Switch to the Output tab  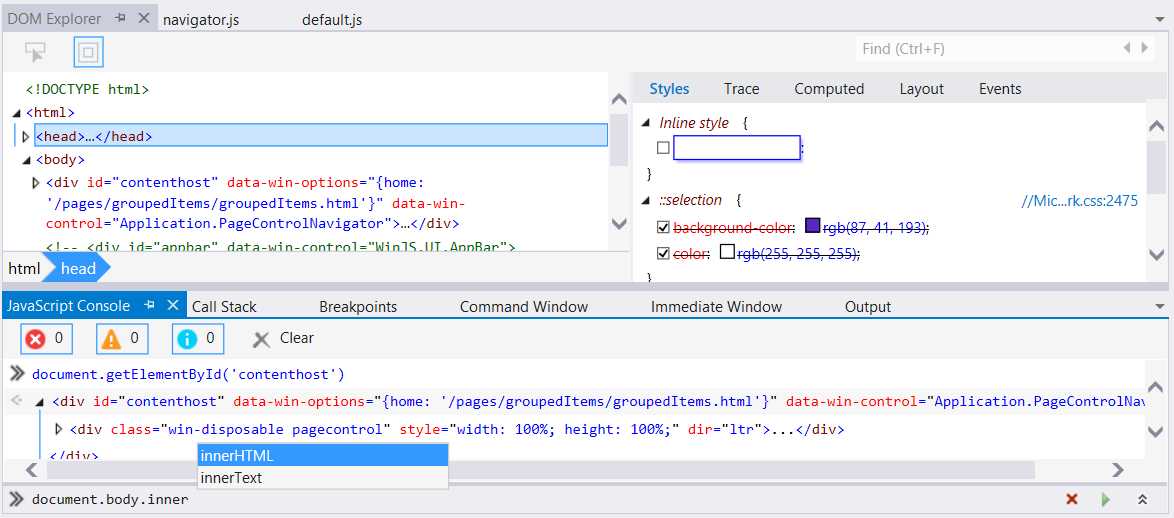point(868,307)
